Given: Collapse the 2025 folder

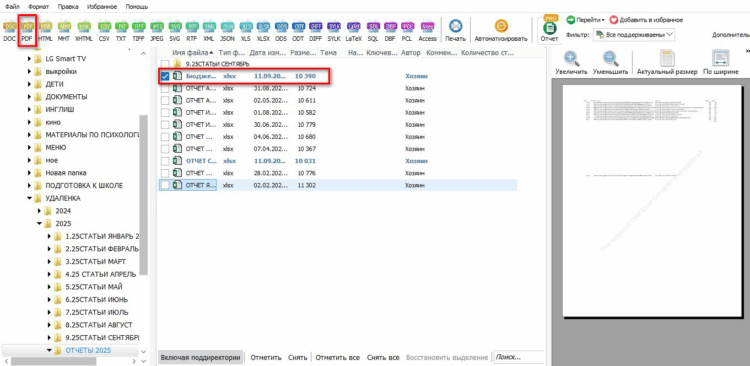Looking at the screenshot, I should 39,223.
